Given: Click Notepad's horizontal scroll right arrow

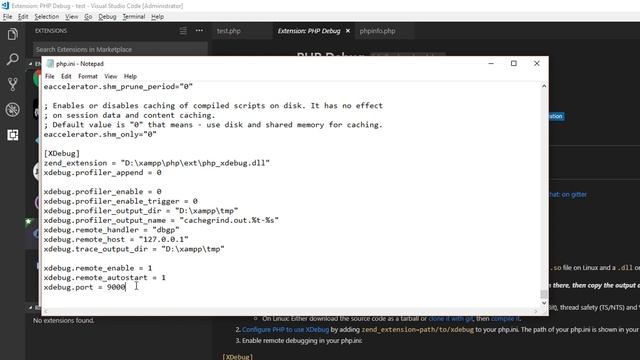Looking at the screenshot, I should [x=535, y=311].
